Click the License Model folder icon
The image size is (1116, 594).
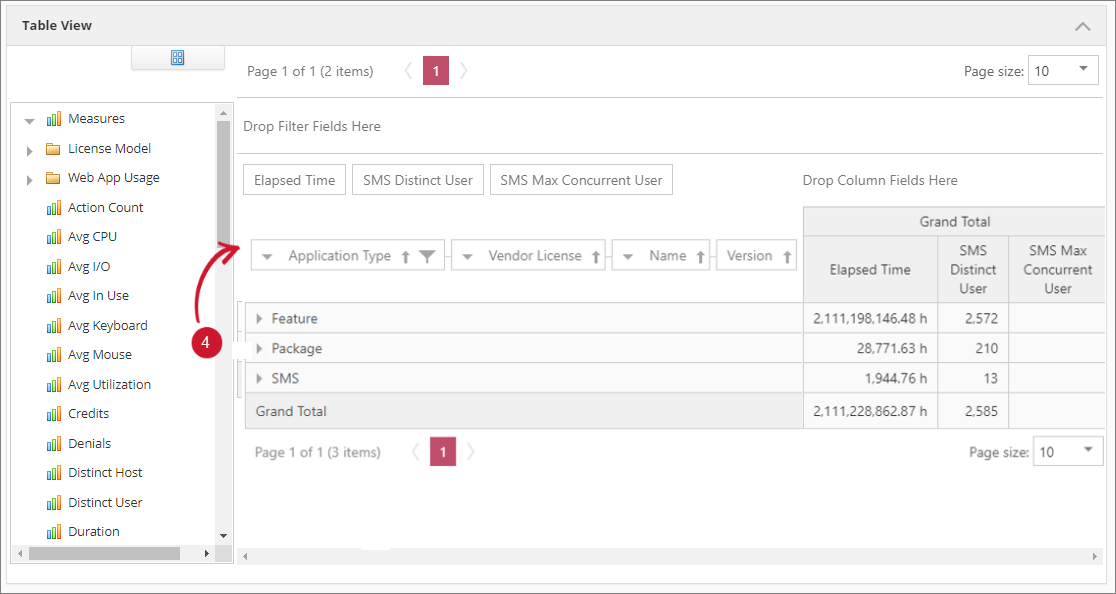click(53, 149)
